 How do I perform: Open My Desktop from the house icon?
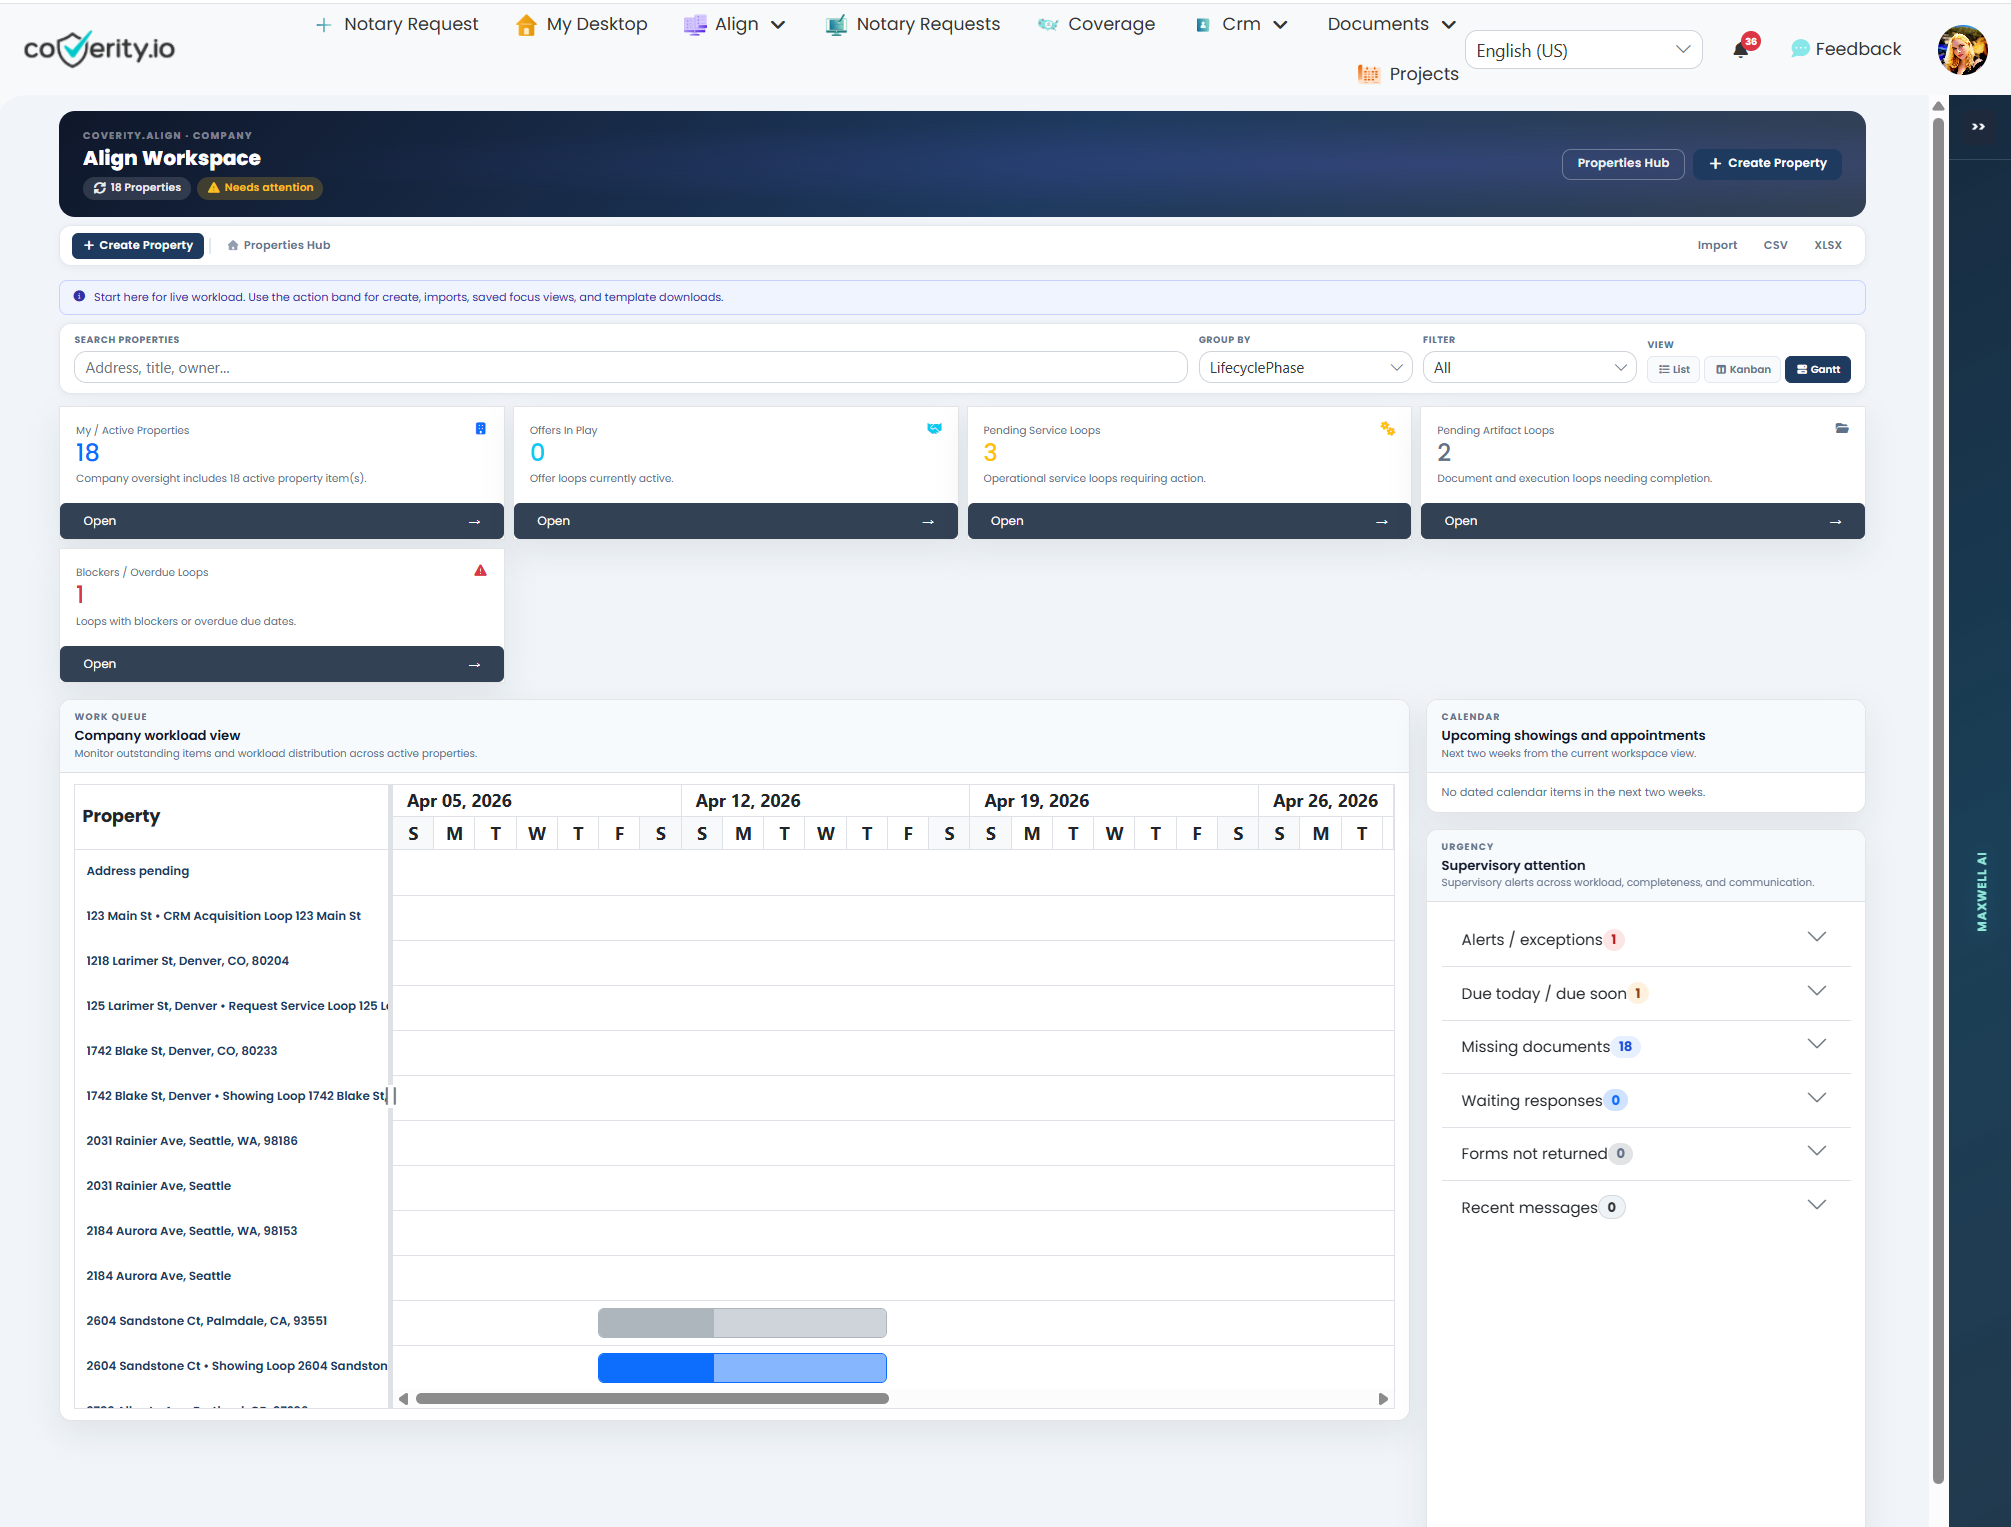tap(526, 25)
